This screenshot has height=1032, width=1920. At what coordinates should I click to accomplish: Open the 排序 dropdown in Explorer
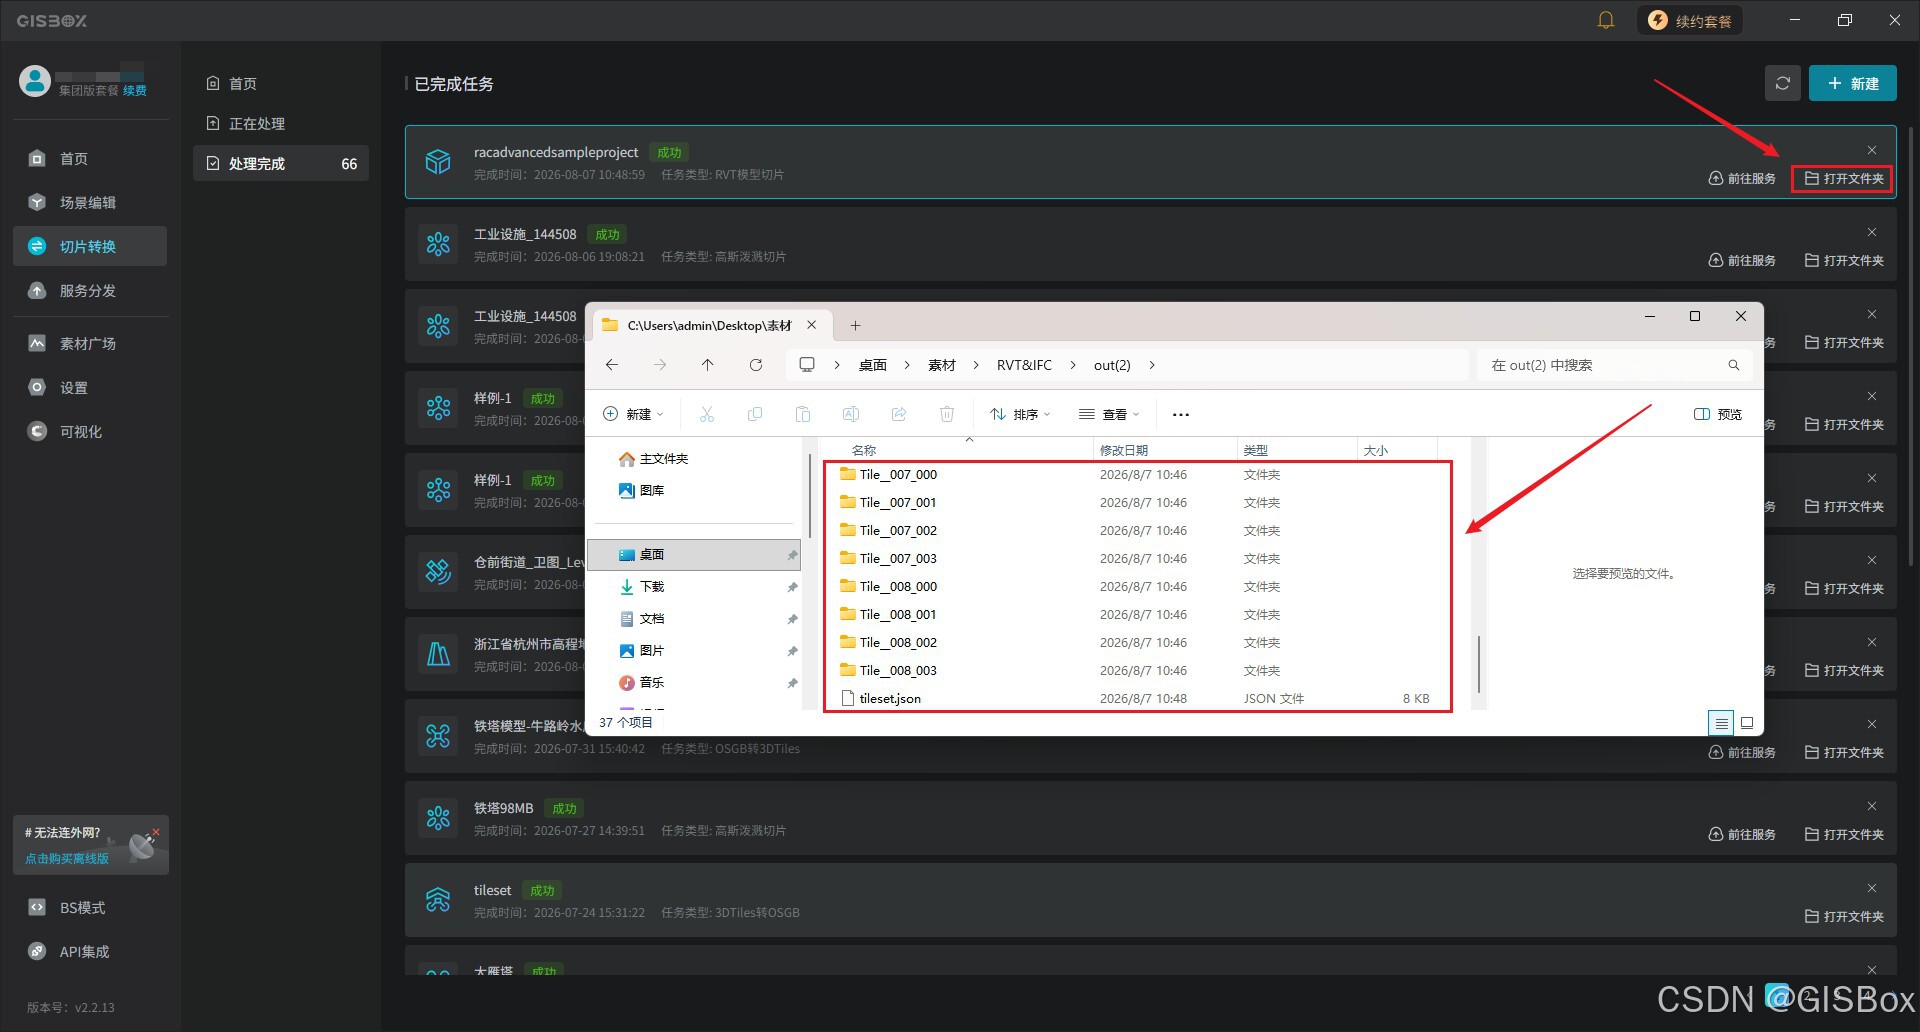tap(1020, 414)
